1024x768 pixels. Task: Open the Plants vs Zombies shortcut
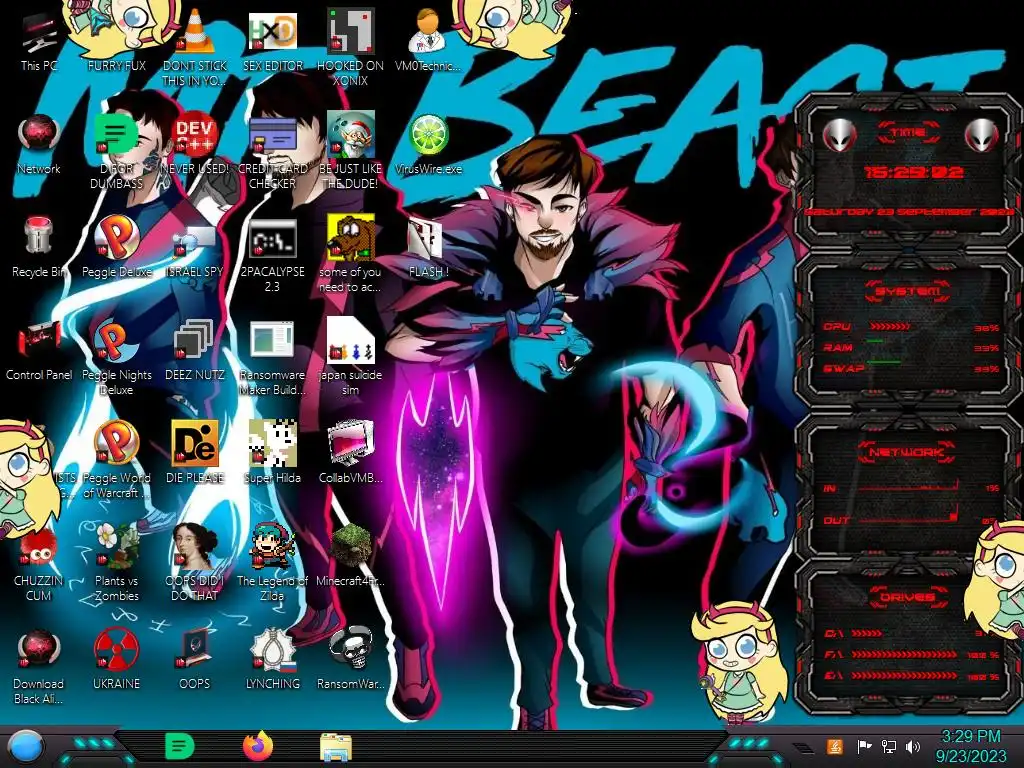point(118,545)
